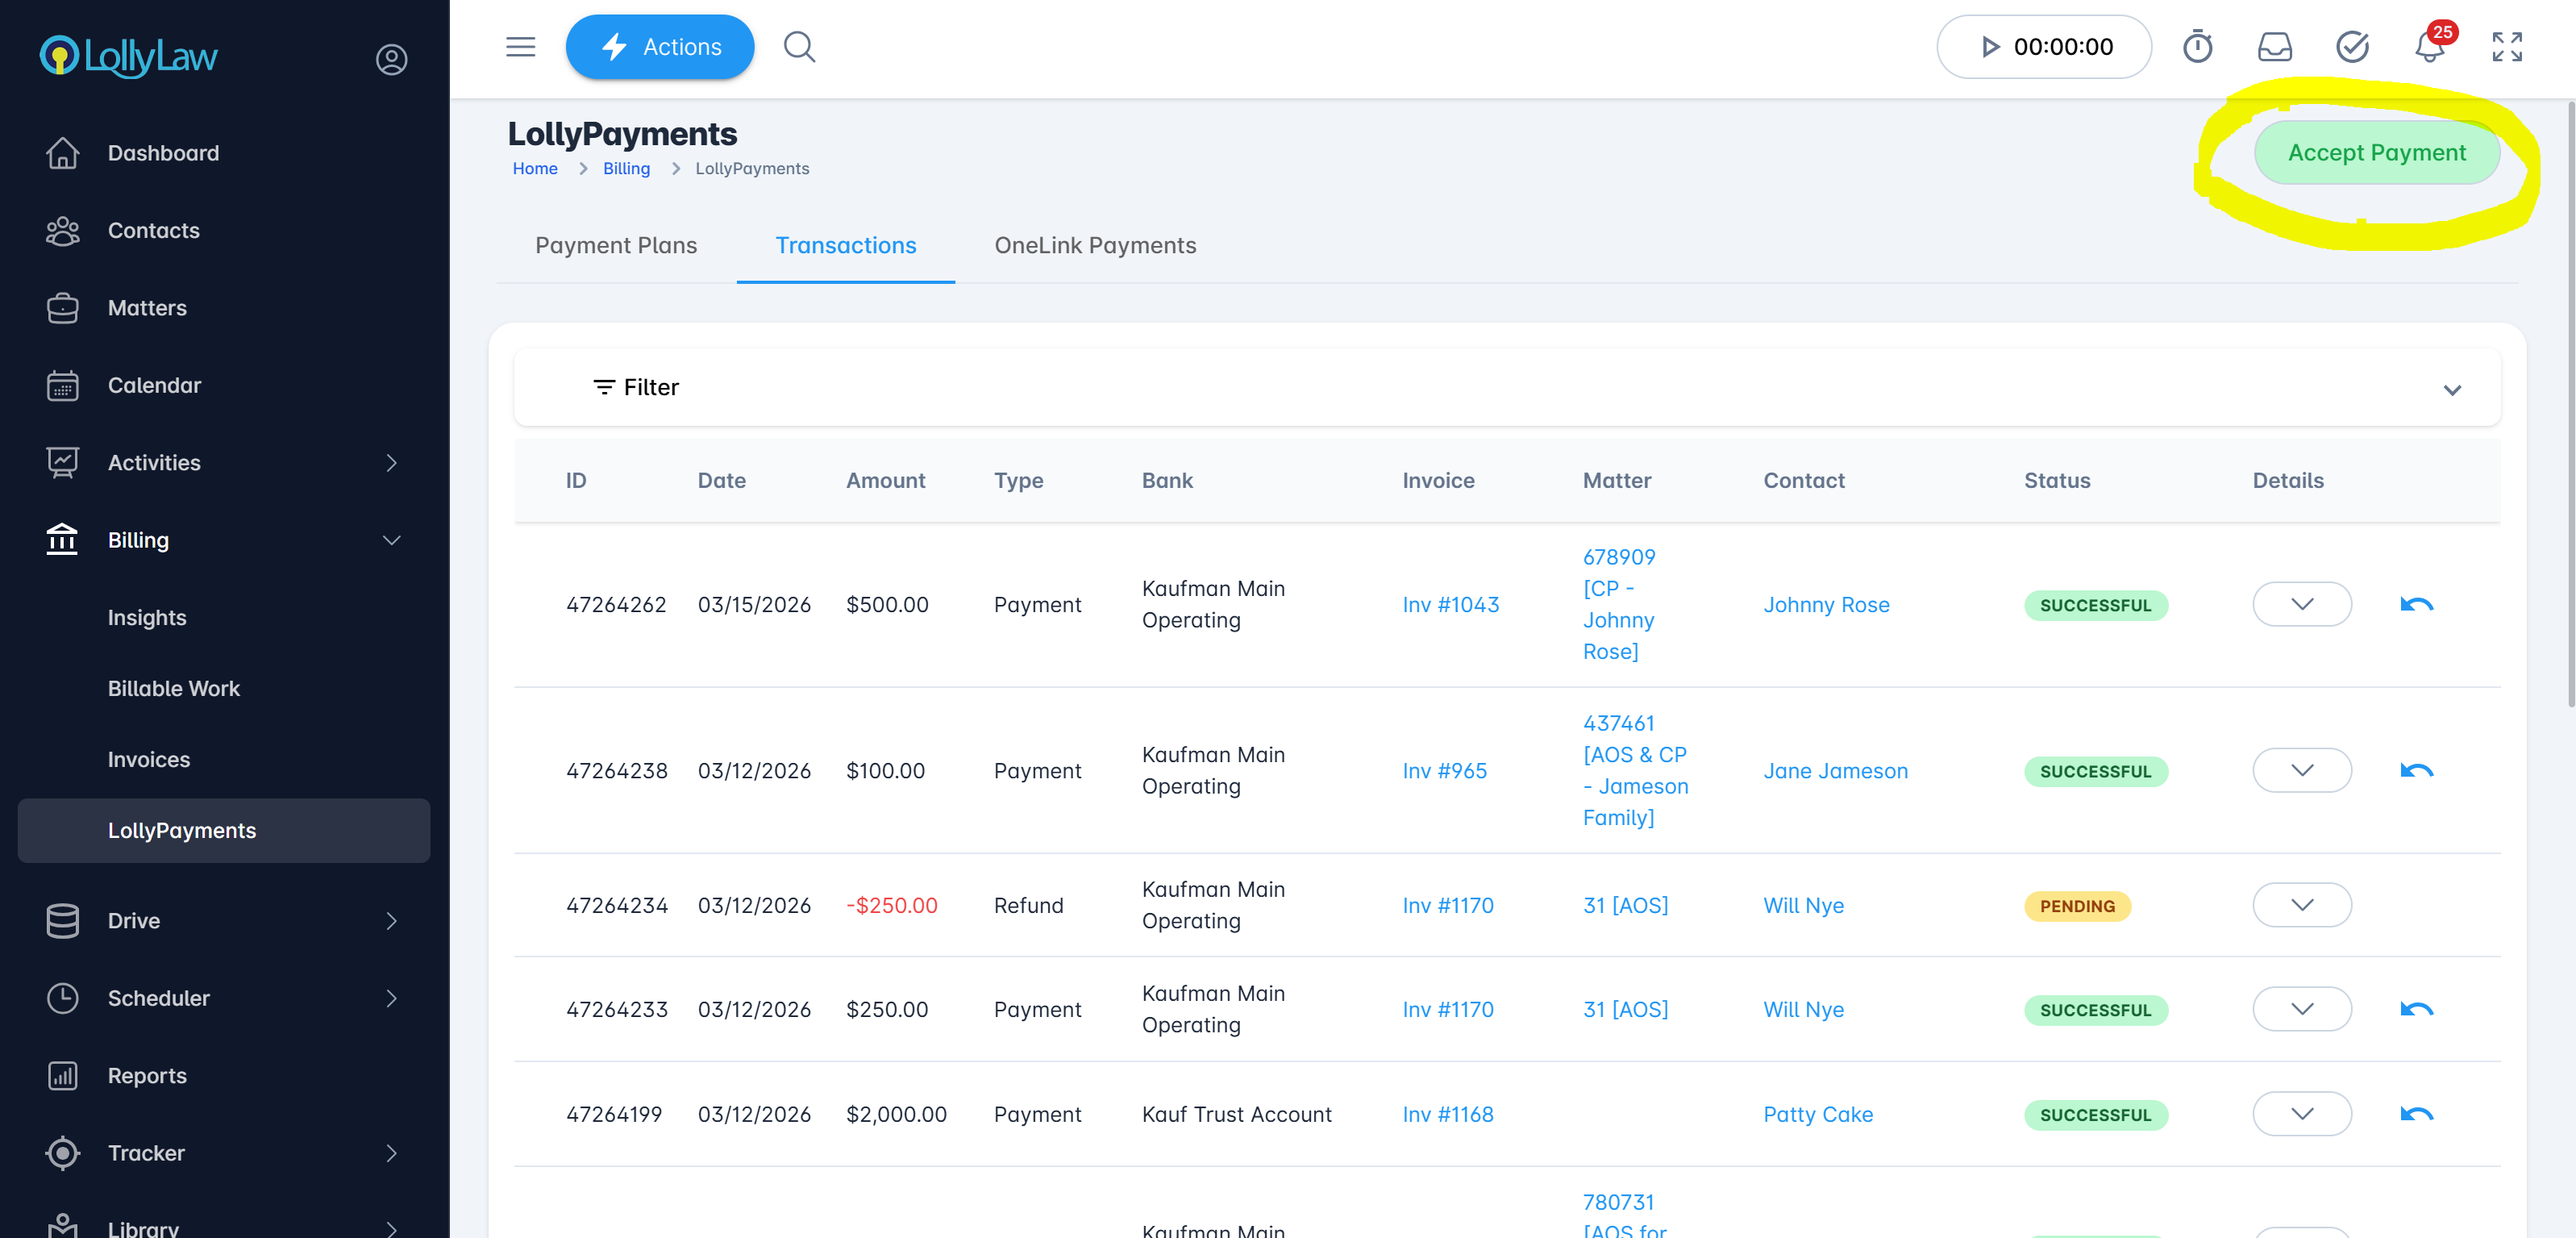Open the inbox tray icon
The image size is (2576, 1238).
(x=2274, y=47)
